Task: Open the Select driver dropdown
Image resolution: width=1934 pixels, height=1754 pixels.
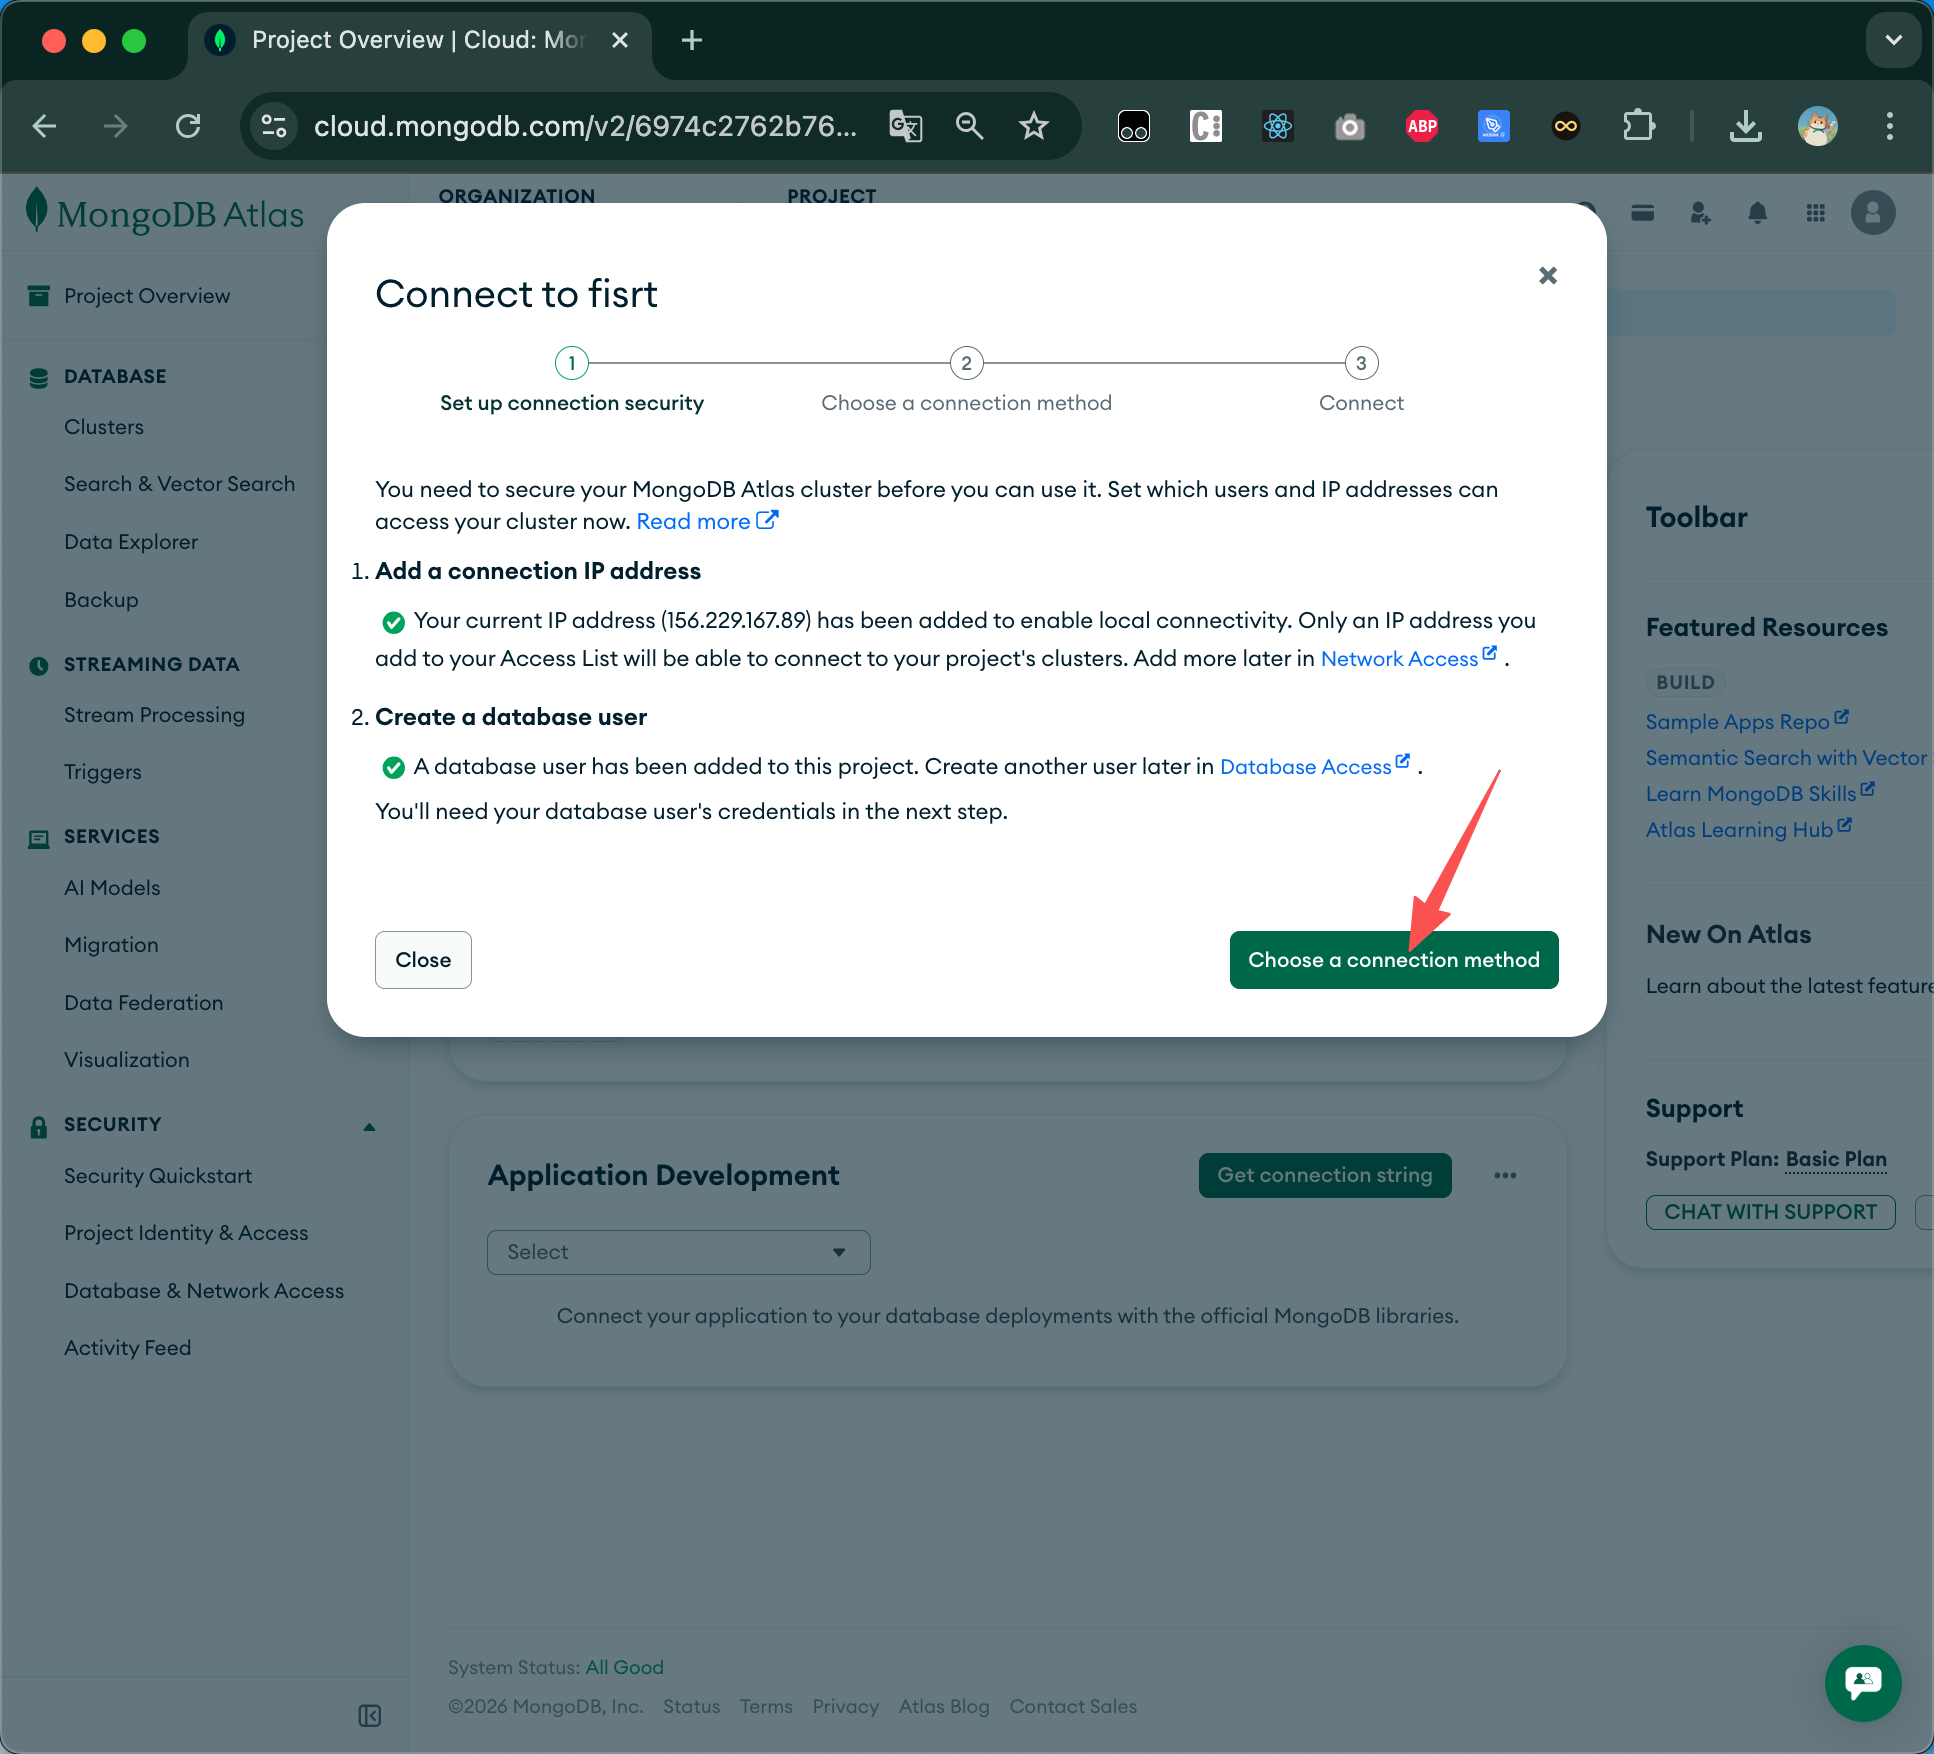Action: 678,1252
